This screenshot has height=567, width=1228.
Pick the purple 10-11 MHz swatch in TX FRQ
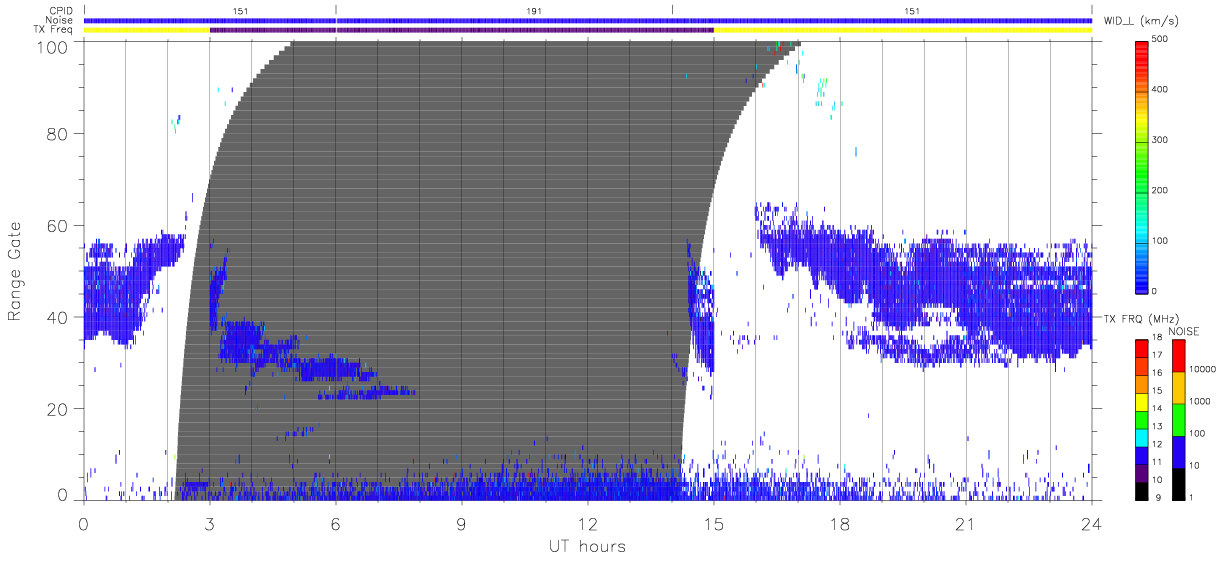pyautogui.click(x=1141, y=473)
